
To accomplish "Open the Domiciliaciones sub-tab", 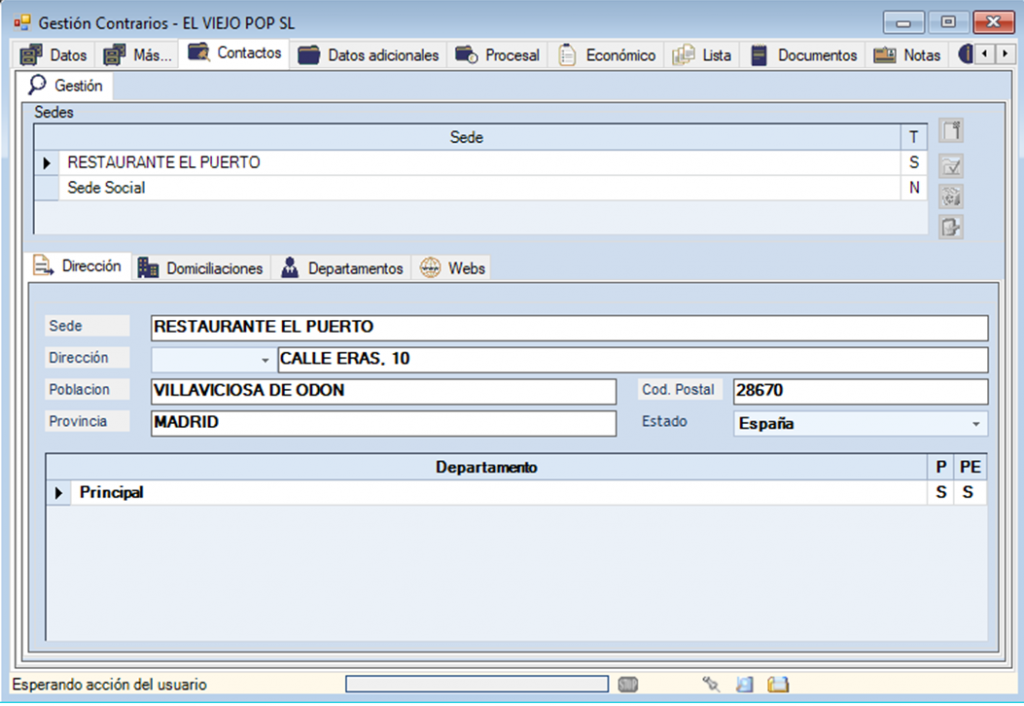I will (202, 268).
